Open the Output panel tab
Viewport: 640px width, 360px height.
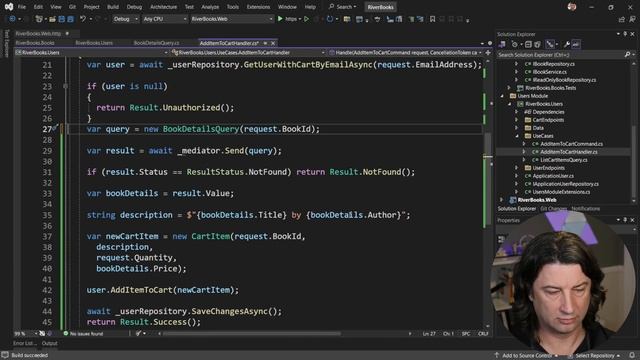(x=49, y=343)
